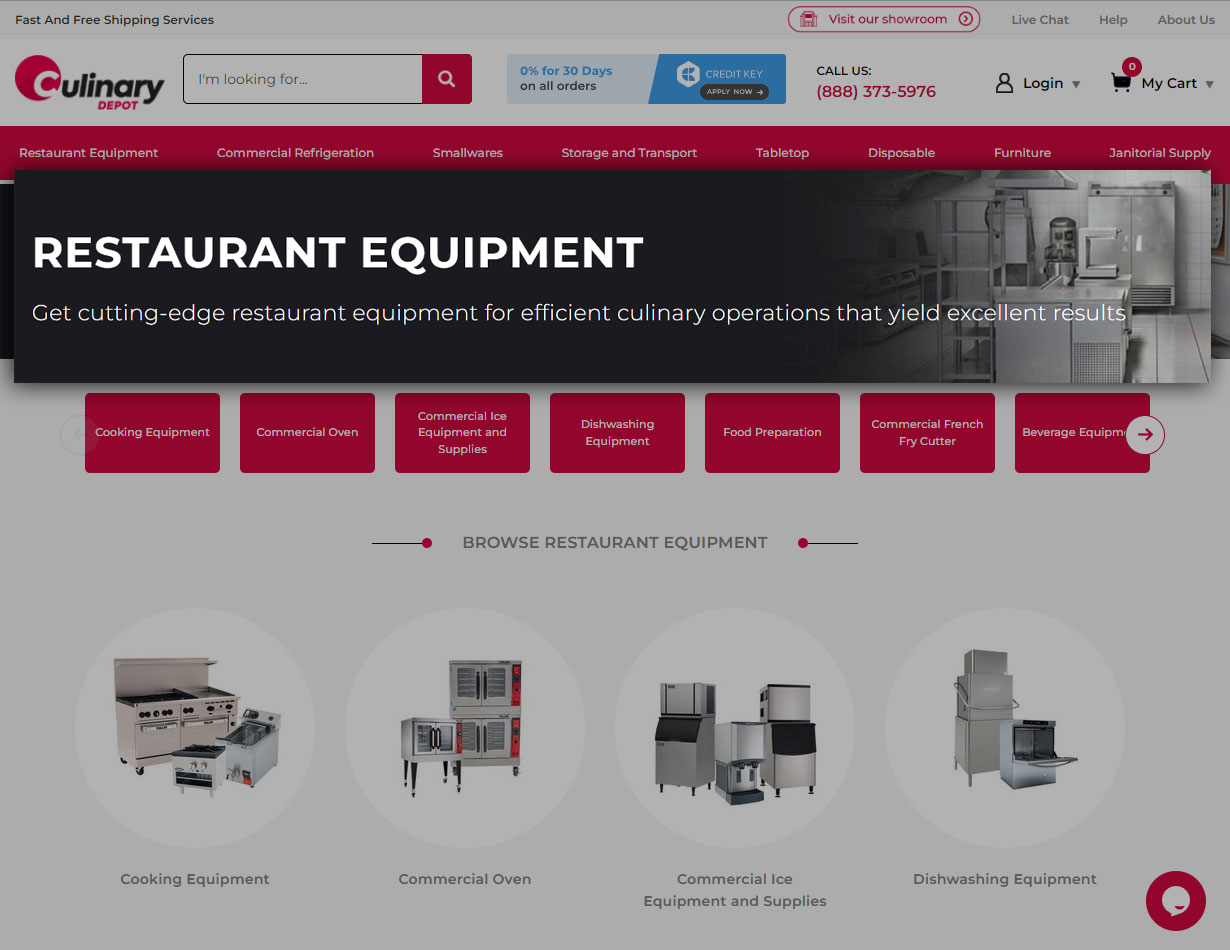Open the Tabletop category dropdown
Screen dimensions: 1230x950
[x=782, y=152]
